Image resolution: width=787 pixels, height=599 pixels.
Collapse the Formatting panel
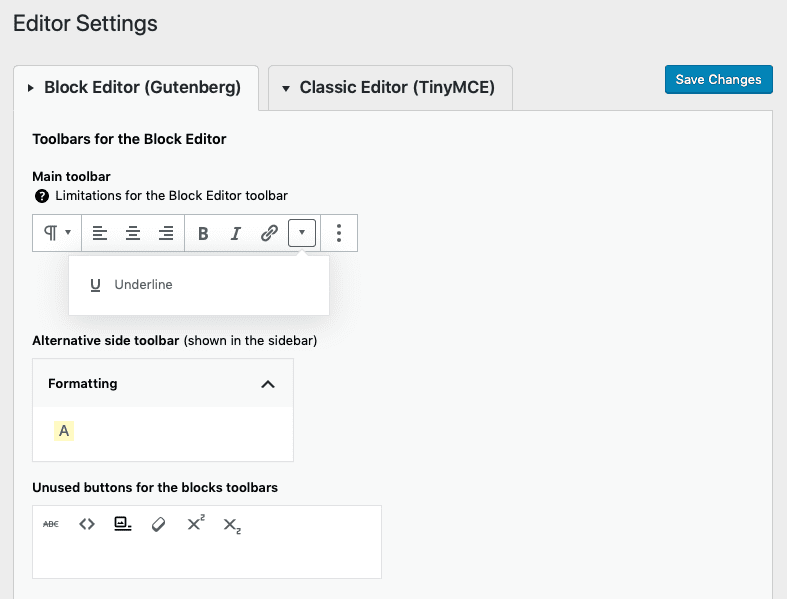(x=267, y=384)
